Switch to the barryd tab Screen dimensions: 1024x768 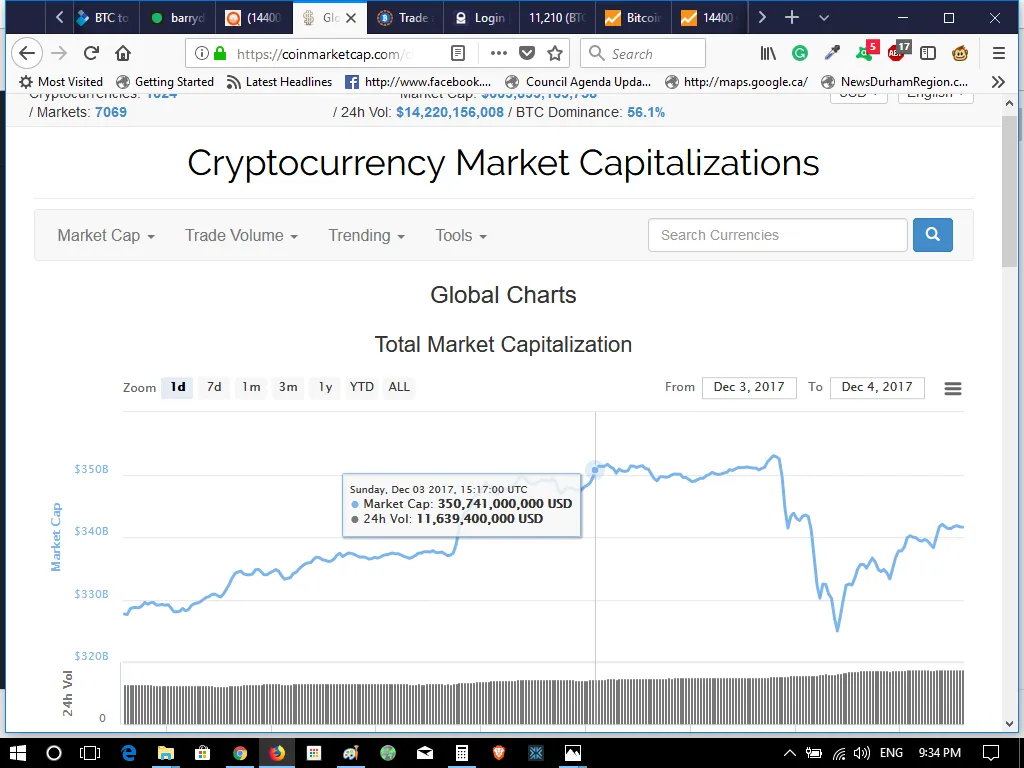177,18
